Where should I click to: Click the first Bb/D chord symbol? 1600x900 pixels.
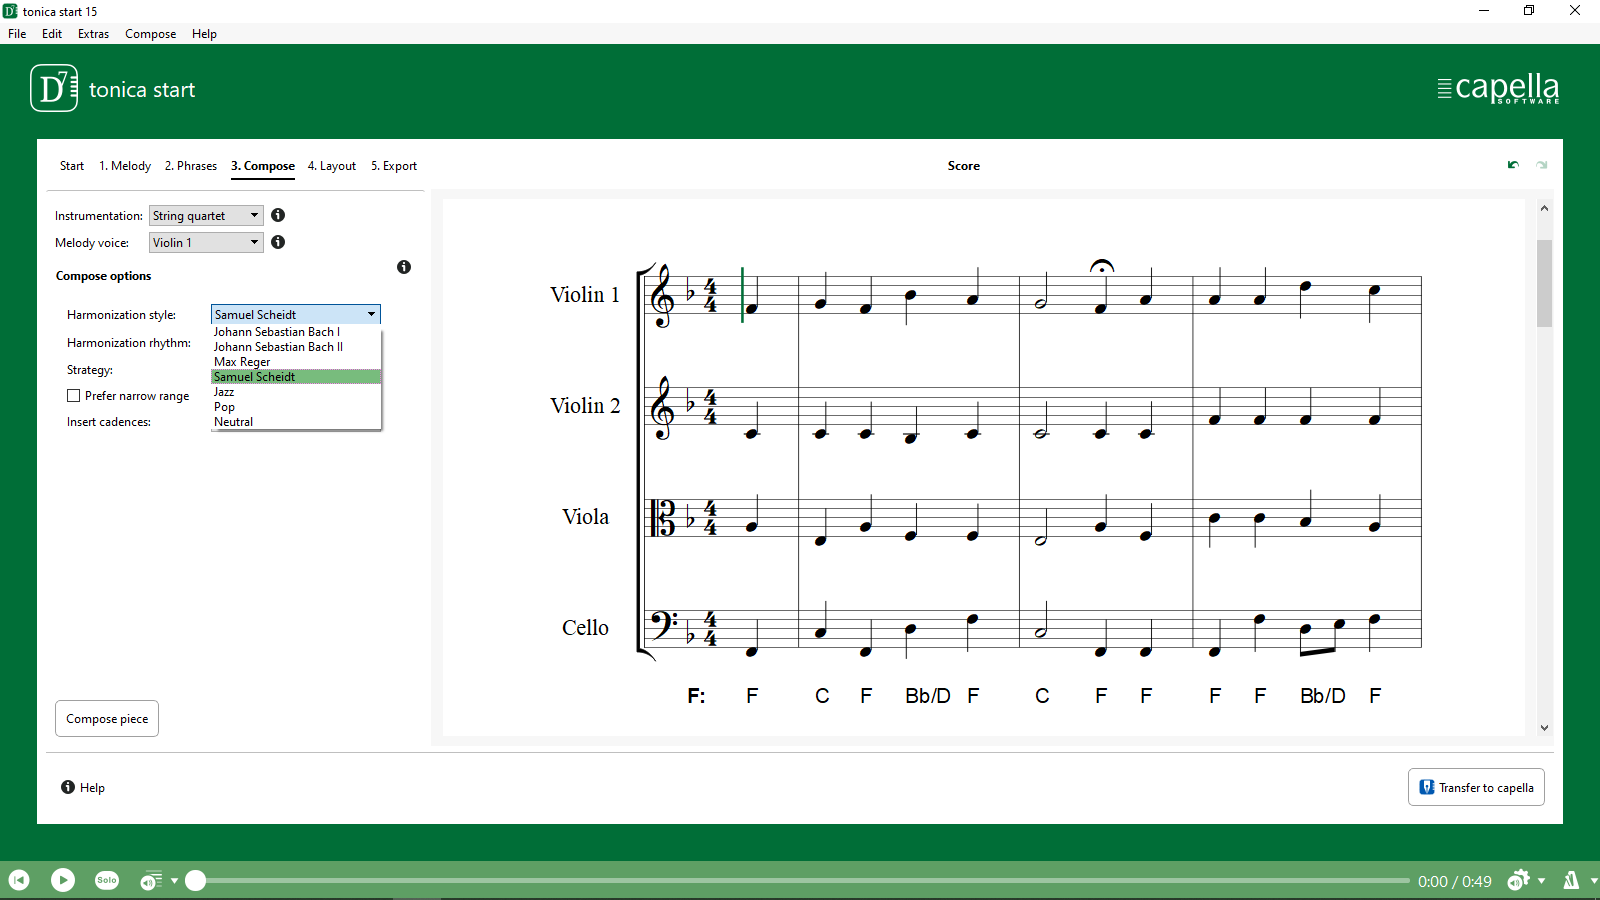point(927,696)
